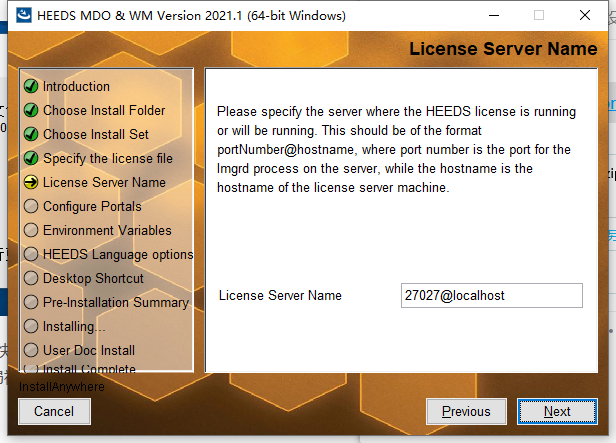Click the HEEDS installer title bar icon
The height and width of the screenshot is (443, 616).
pos(24,15)
